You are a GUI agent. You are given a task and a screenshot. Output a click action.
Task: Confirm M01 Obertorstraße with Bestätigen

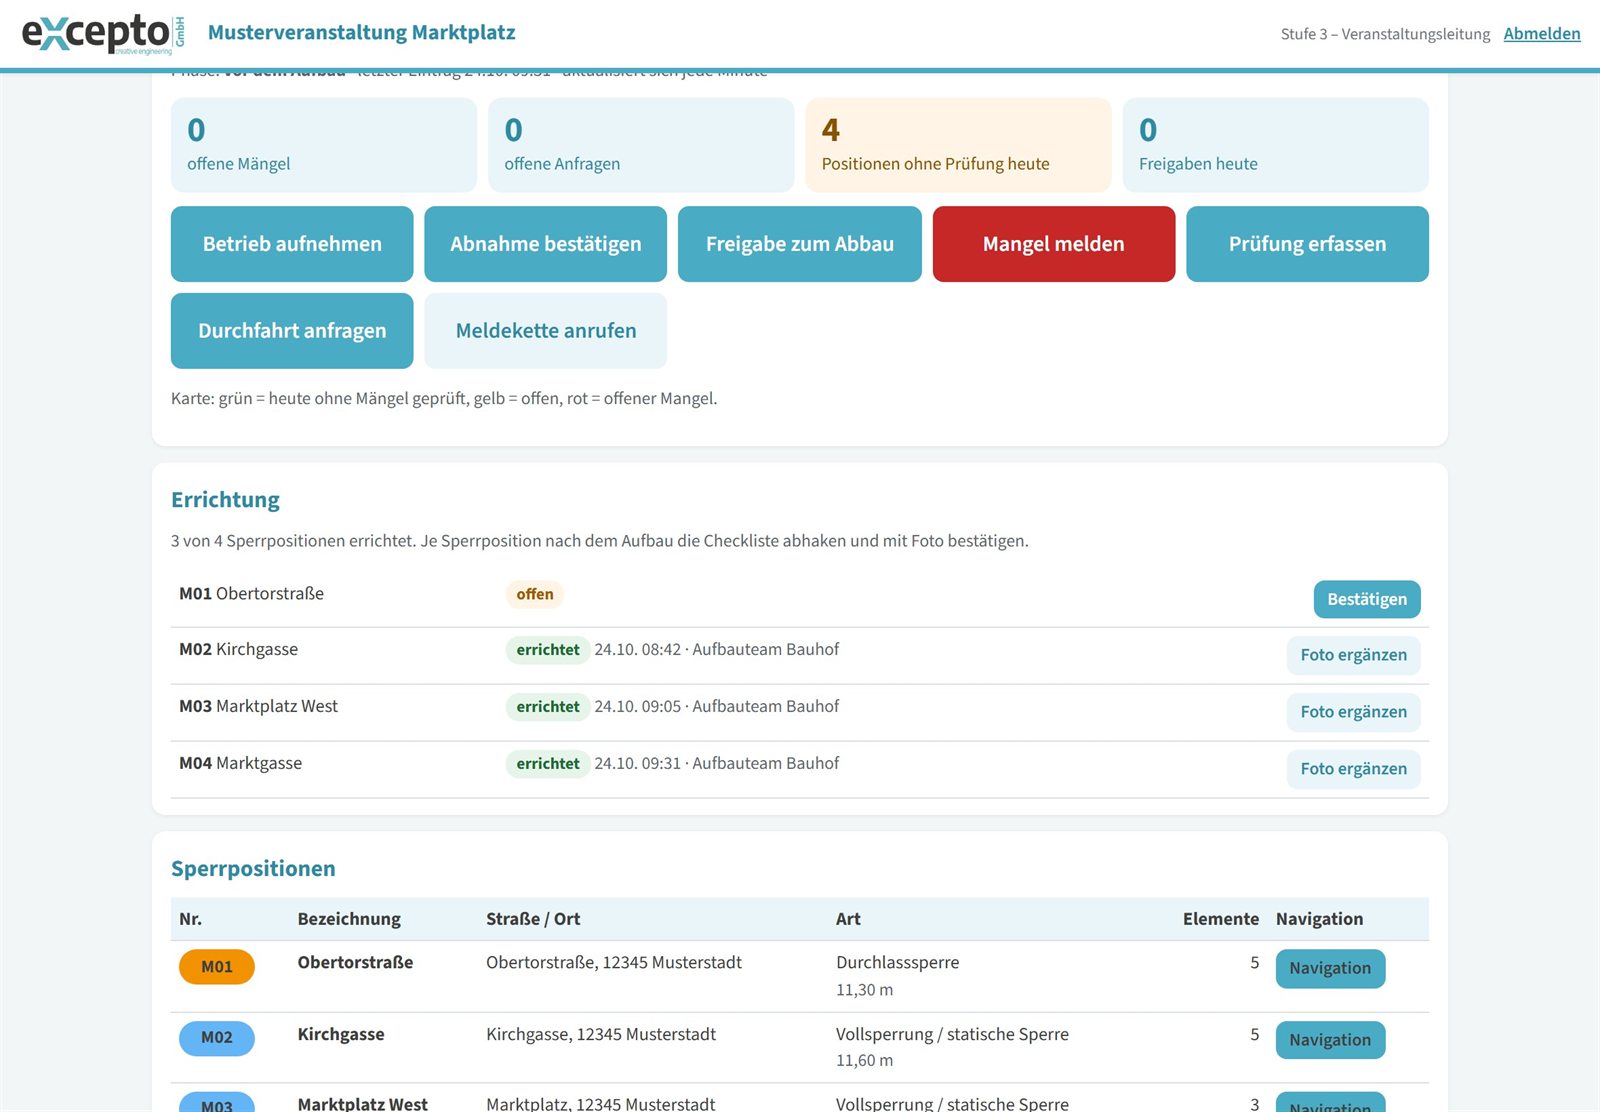click(1366, 599)
